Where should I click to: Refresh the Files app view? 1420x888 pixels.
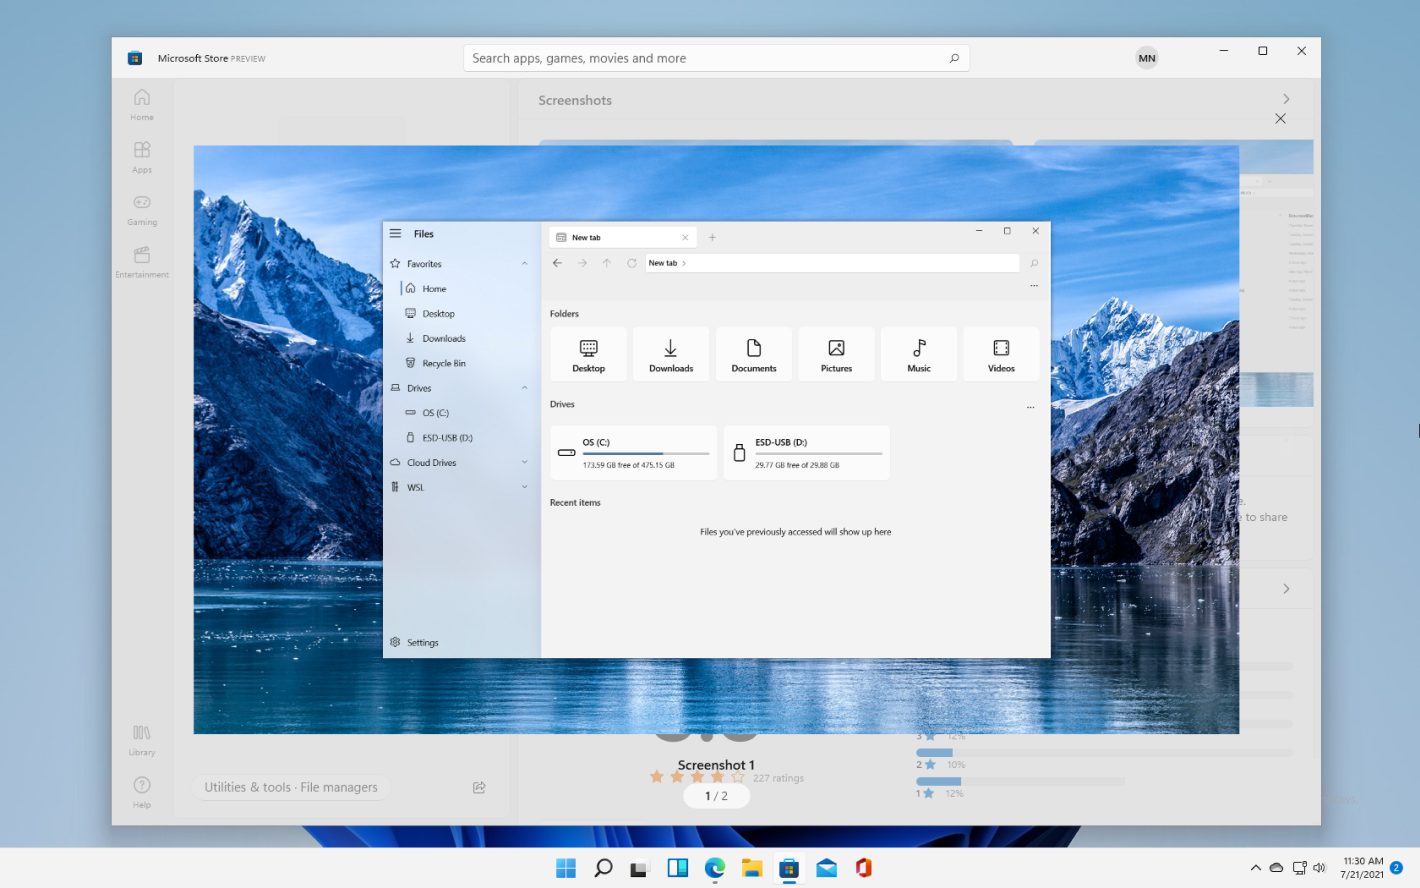tap(631, 263)
